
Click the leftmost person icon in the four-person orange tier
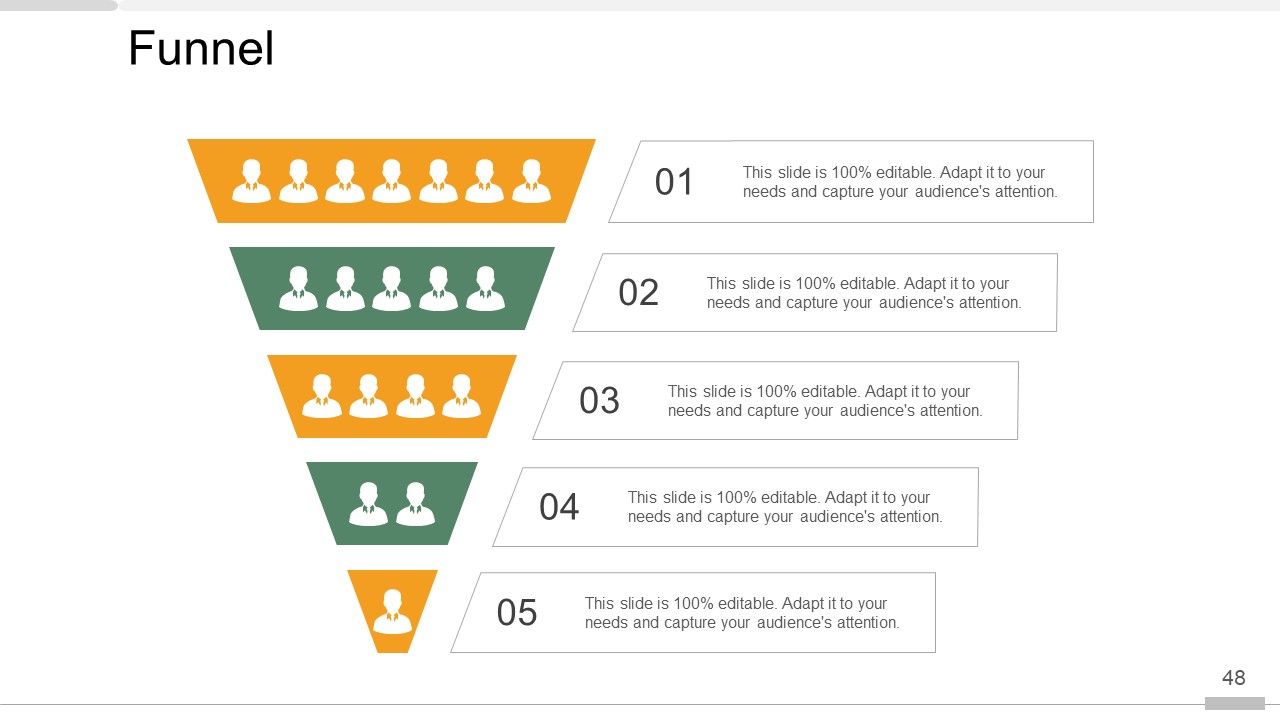(x=321, y=396)
